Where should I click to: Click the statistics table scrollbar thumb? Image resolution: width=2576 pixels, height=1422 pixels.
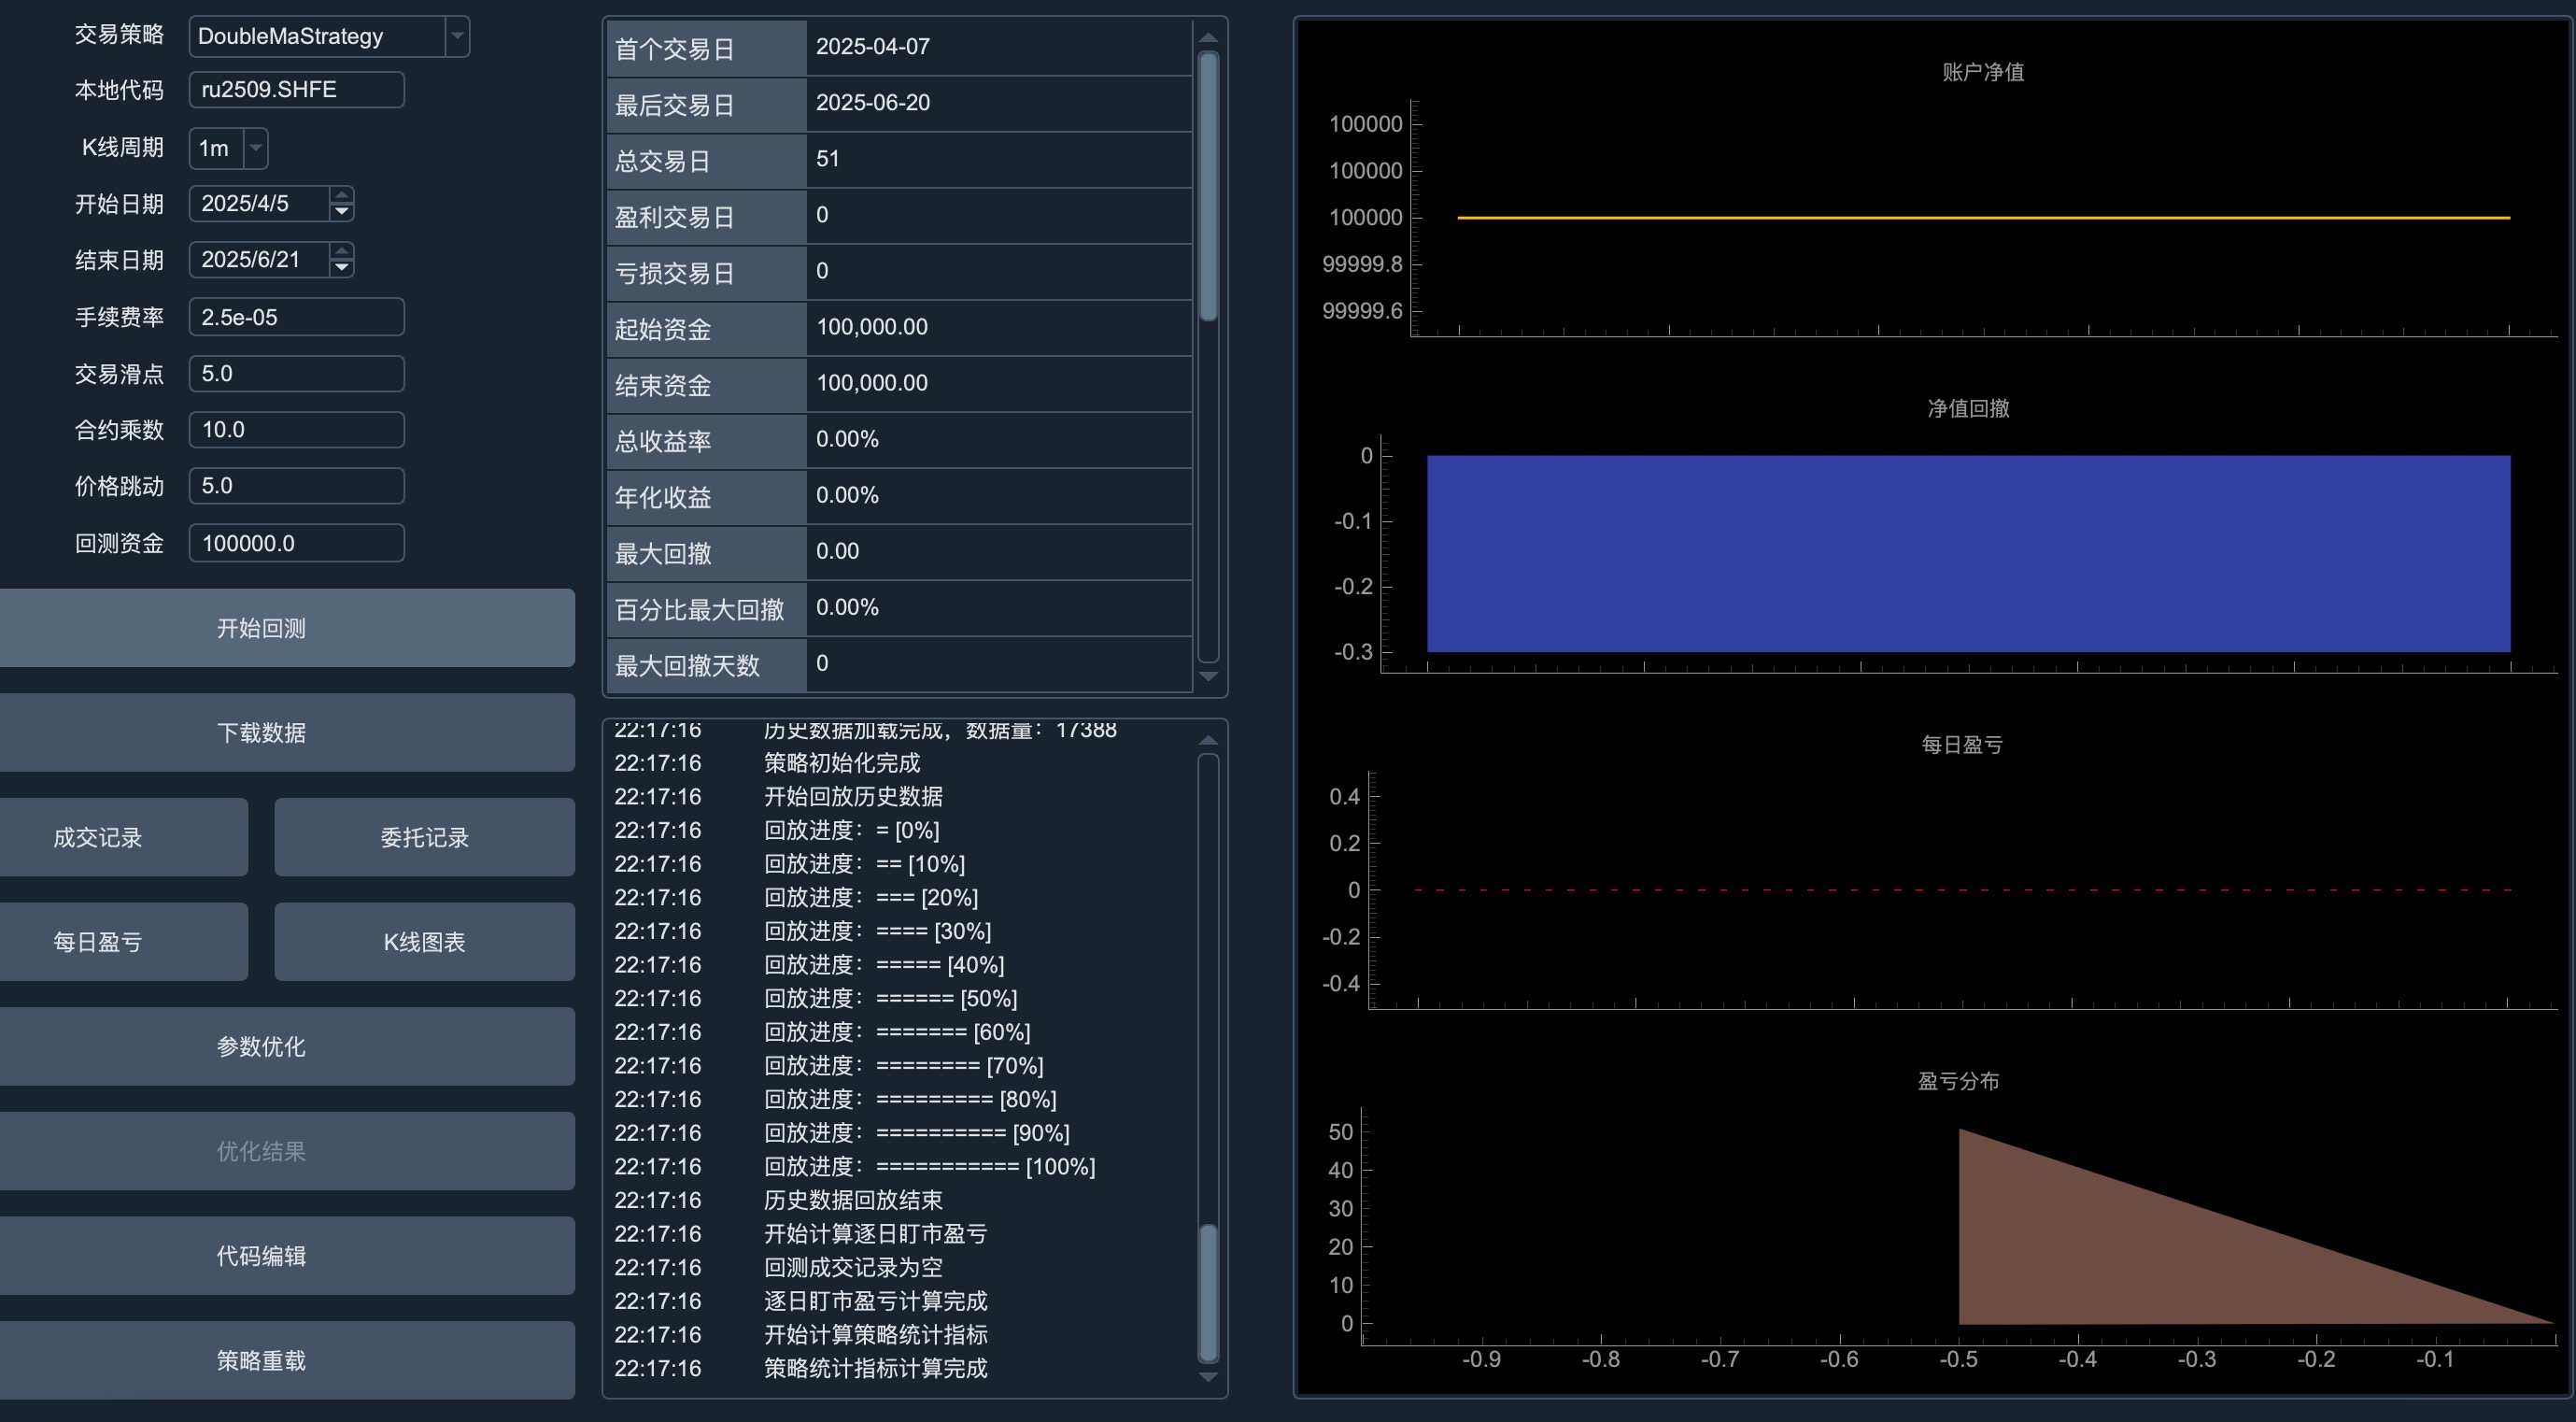[x=1208, y=187]
